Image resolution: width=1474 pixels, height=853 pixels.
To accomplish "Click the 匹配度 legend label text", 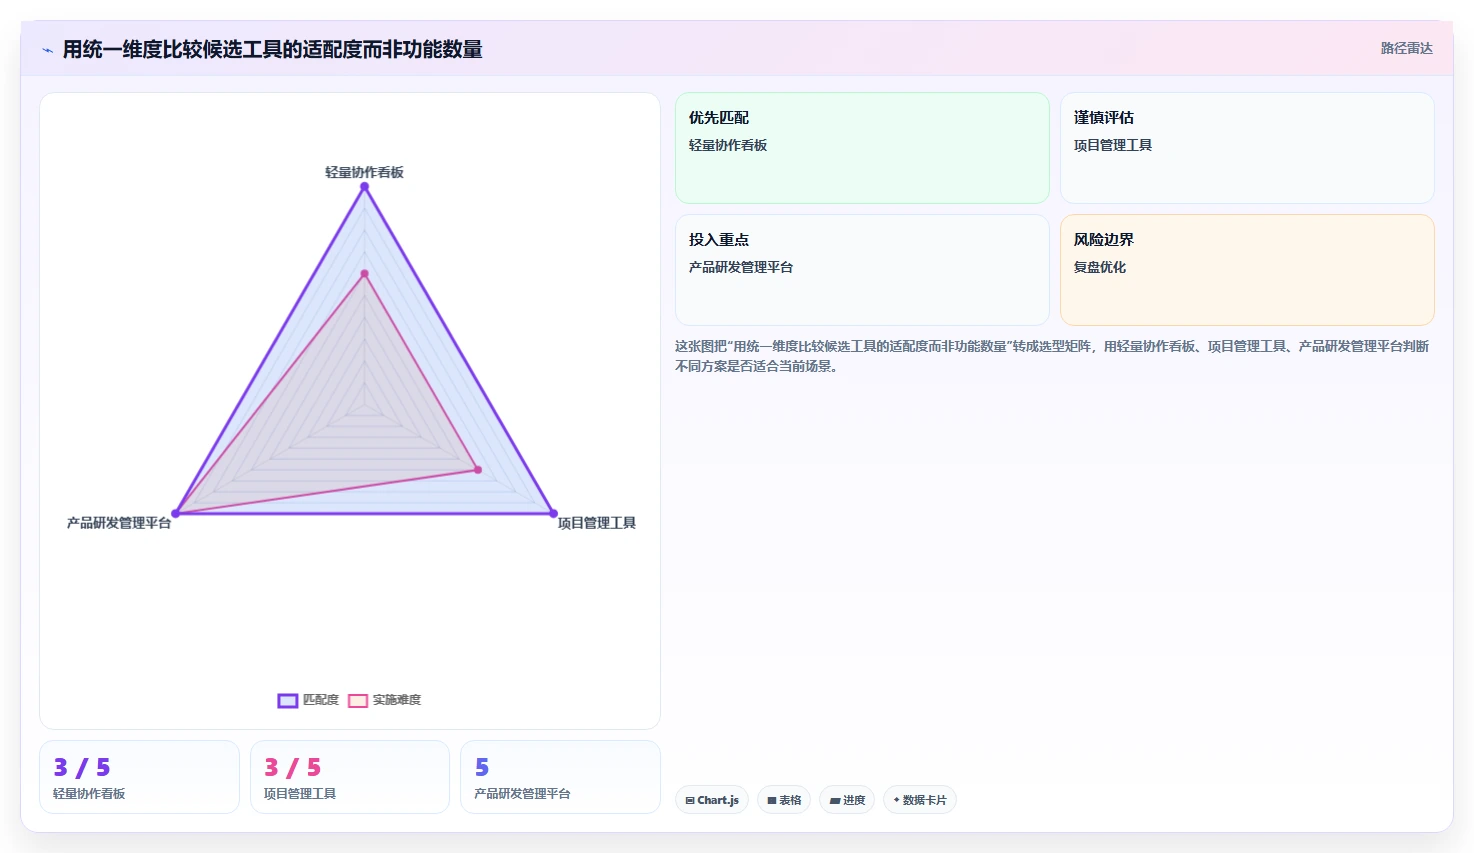I will click(x=321, y=700).
